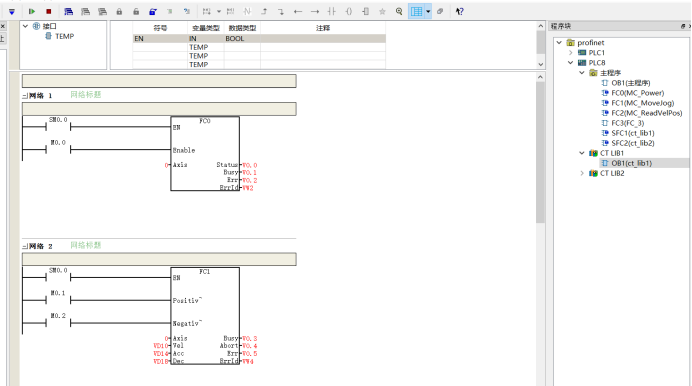692x386 pixels.
Task: Click the magnifier zoom icon
Action: (x=399, y=11)
